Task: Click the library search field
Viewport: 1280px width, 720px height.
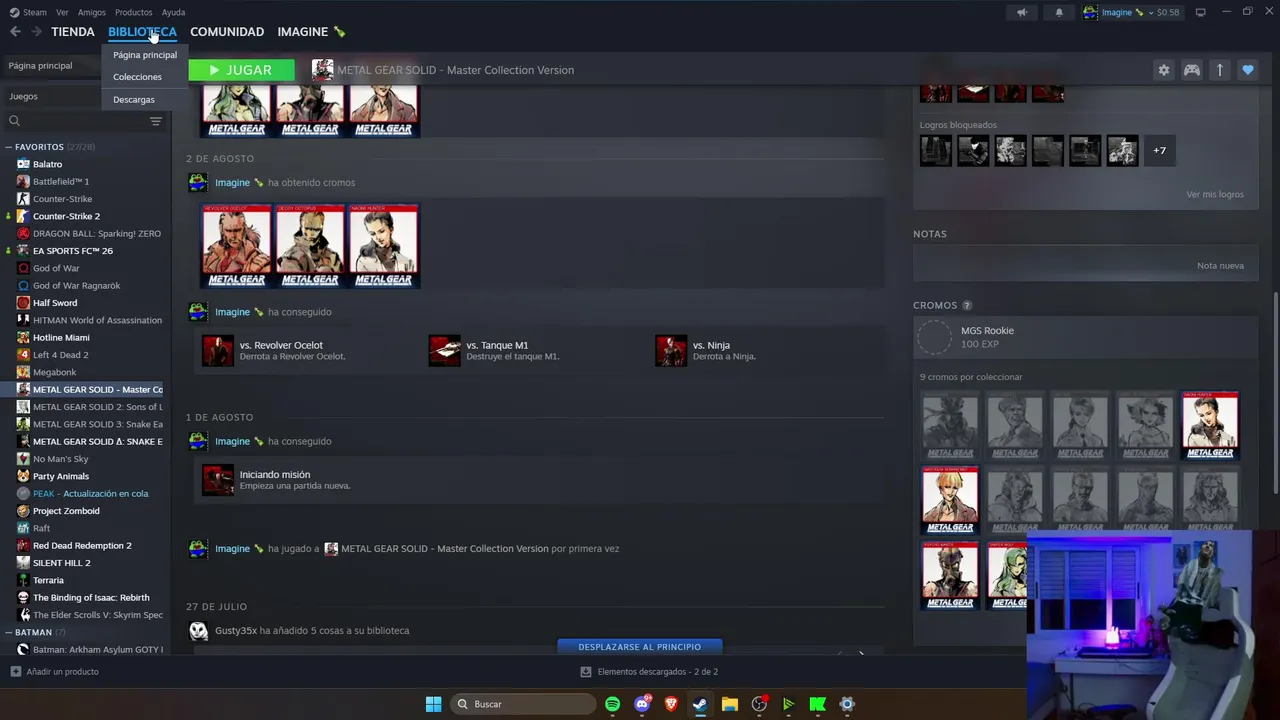Action: [x=84, y=121]
